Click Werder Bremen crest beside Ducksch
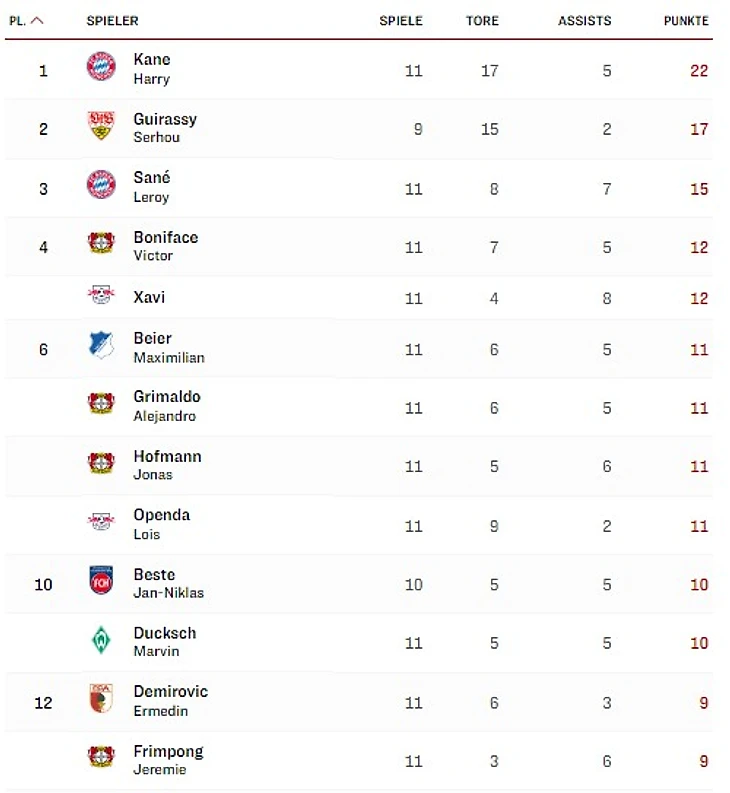Viewport: 730px width, 793px height. coord(101,640)
